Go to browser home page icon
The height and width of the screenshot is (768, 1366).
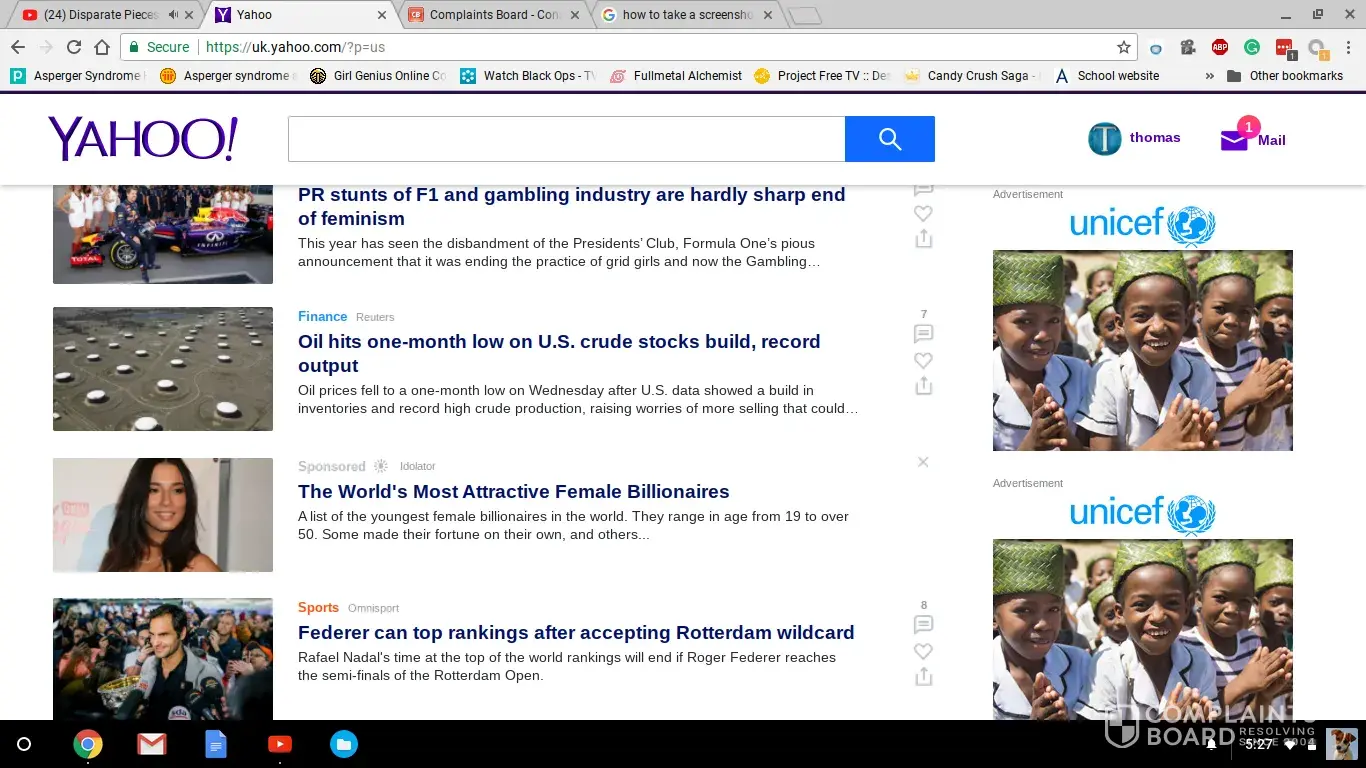(x=102, y=47)
